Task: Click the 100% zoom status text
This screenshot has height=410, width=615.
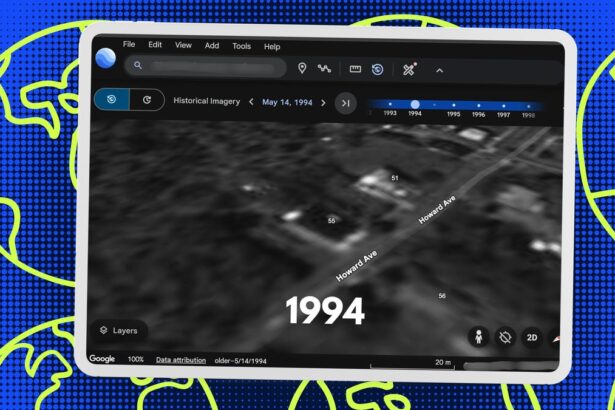Action: coord(136,359)
